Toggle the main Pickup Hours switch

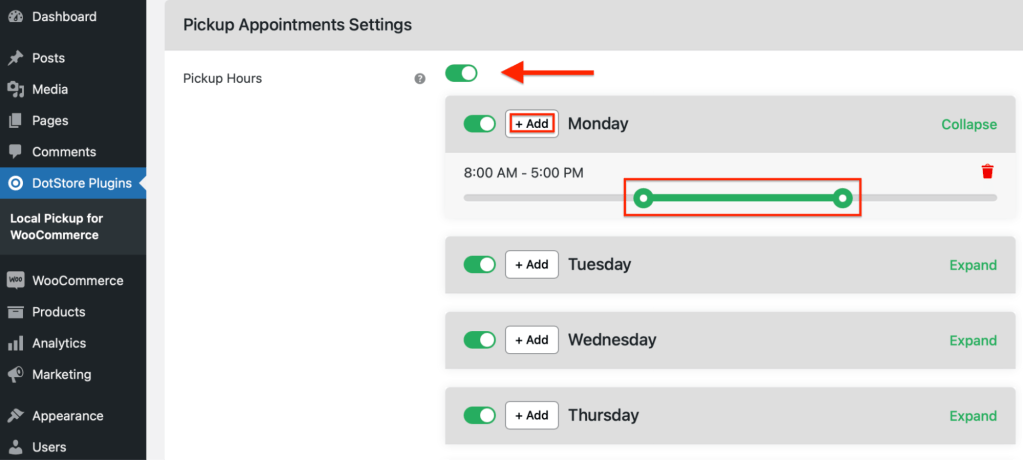[461, 73]
